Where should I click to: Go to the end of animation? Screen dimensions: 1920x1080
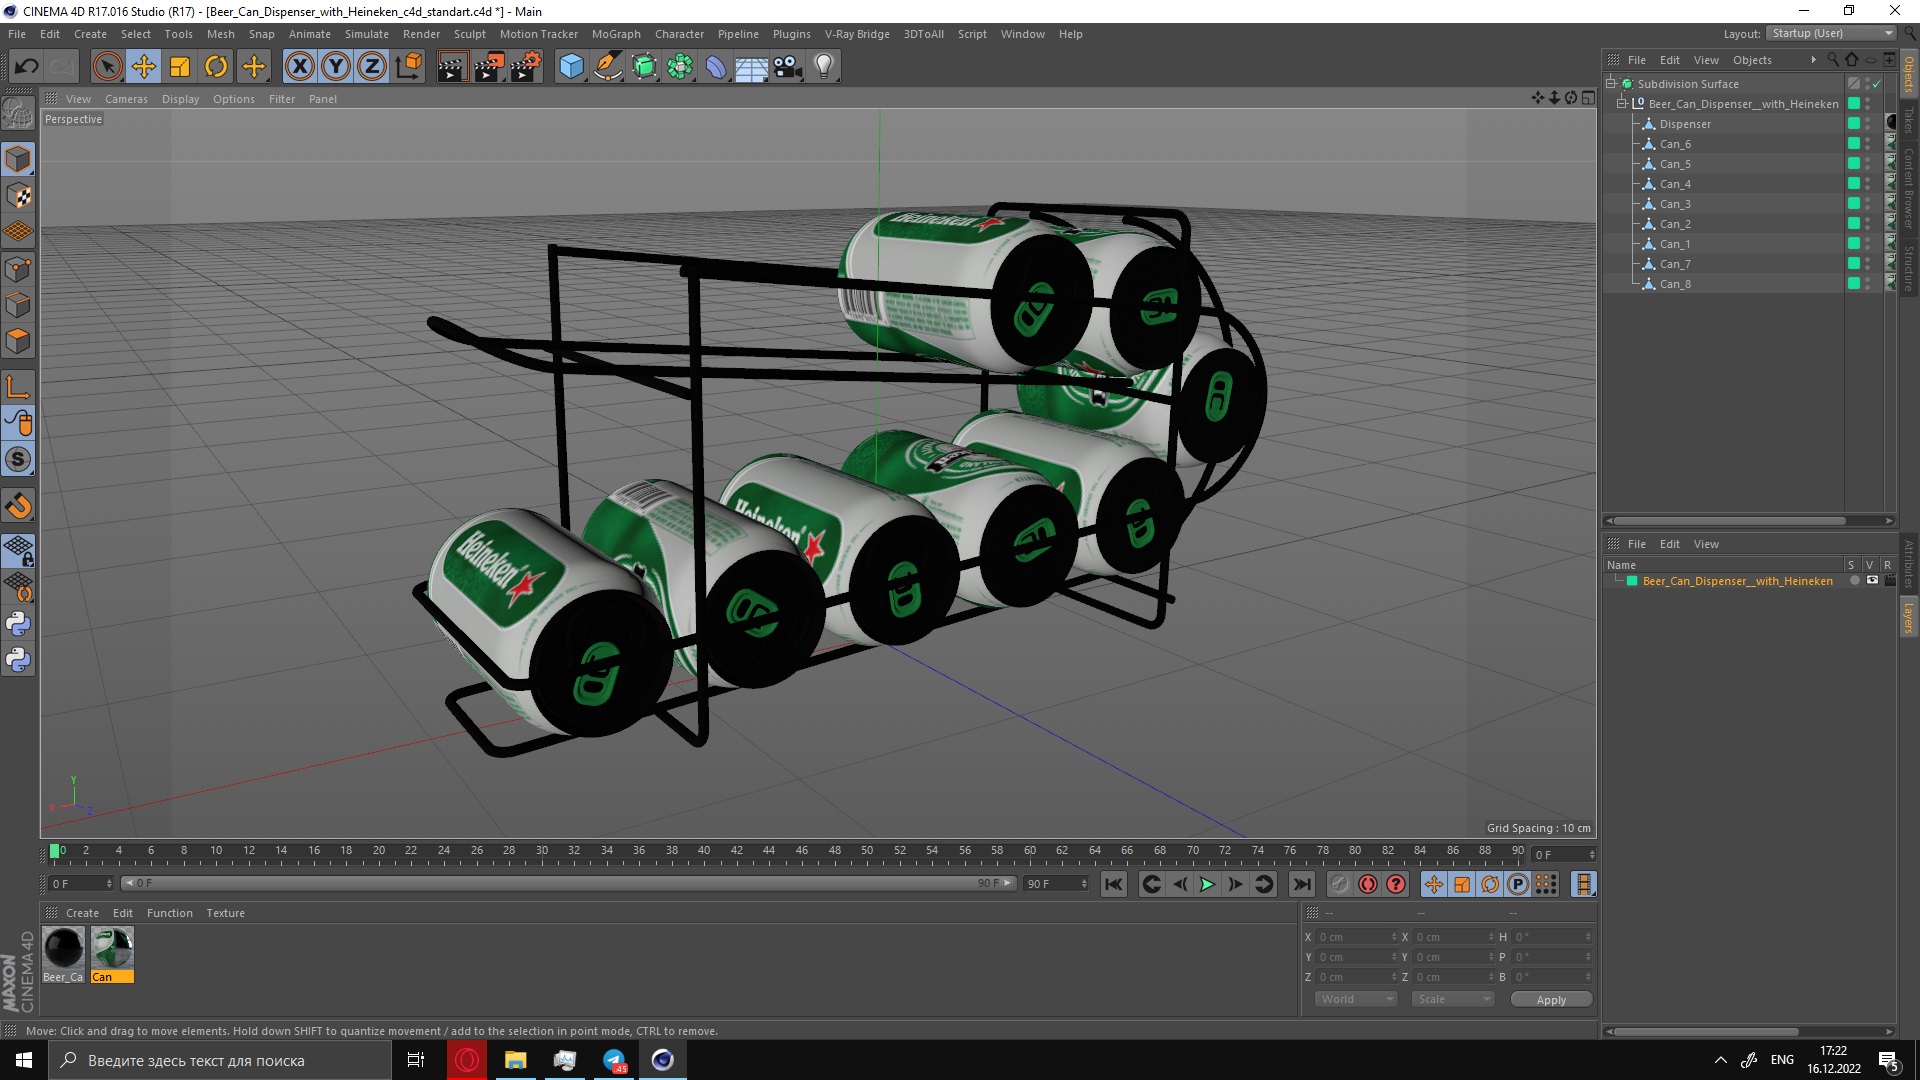pyautogui.click(x=1301, y=884)
